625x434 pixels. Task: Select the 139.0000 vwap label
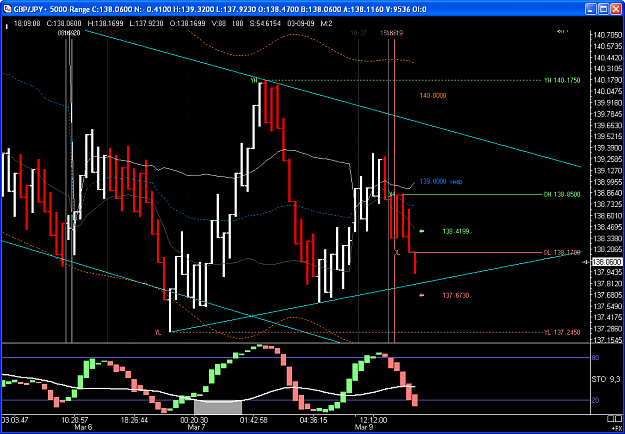pyautogui.click(x=441, y=181)
